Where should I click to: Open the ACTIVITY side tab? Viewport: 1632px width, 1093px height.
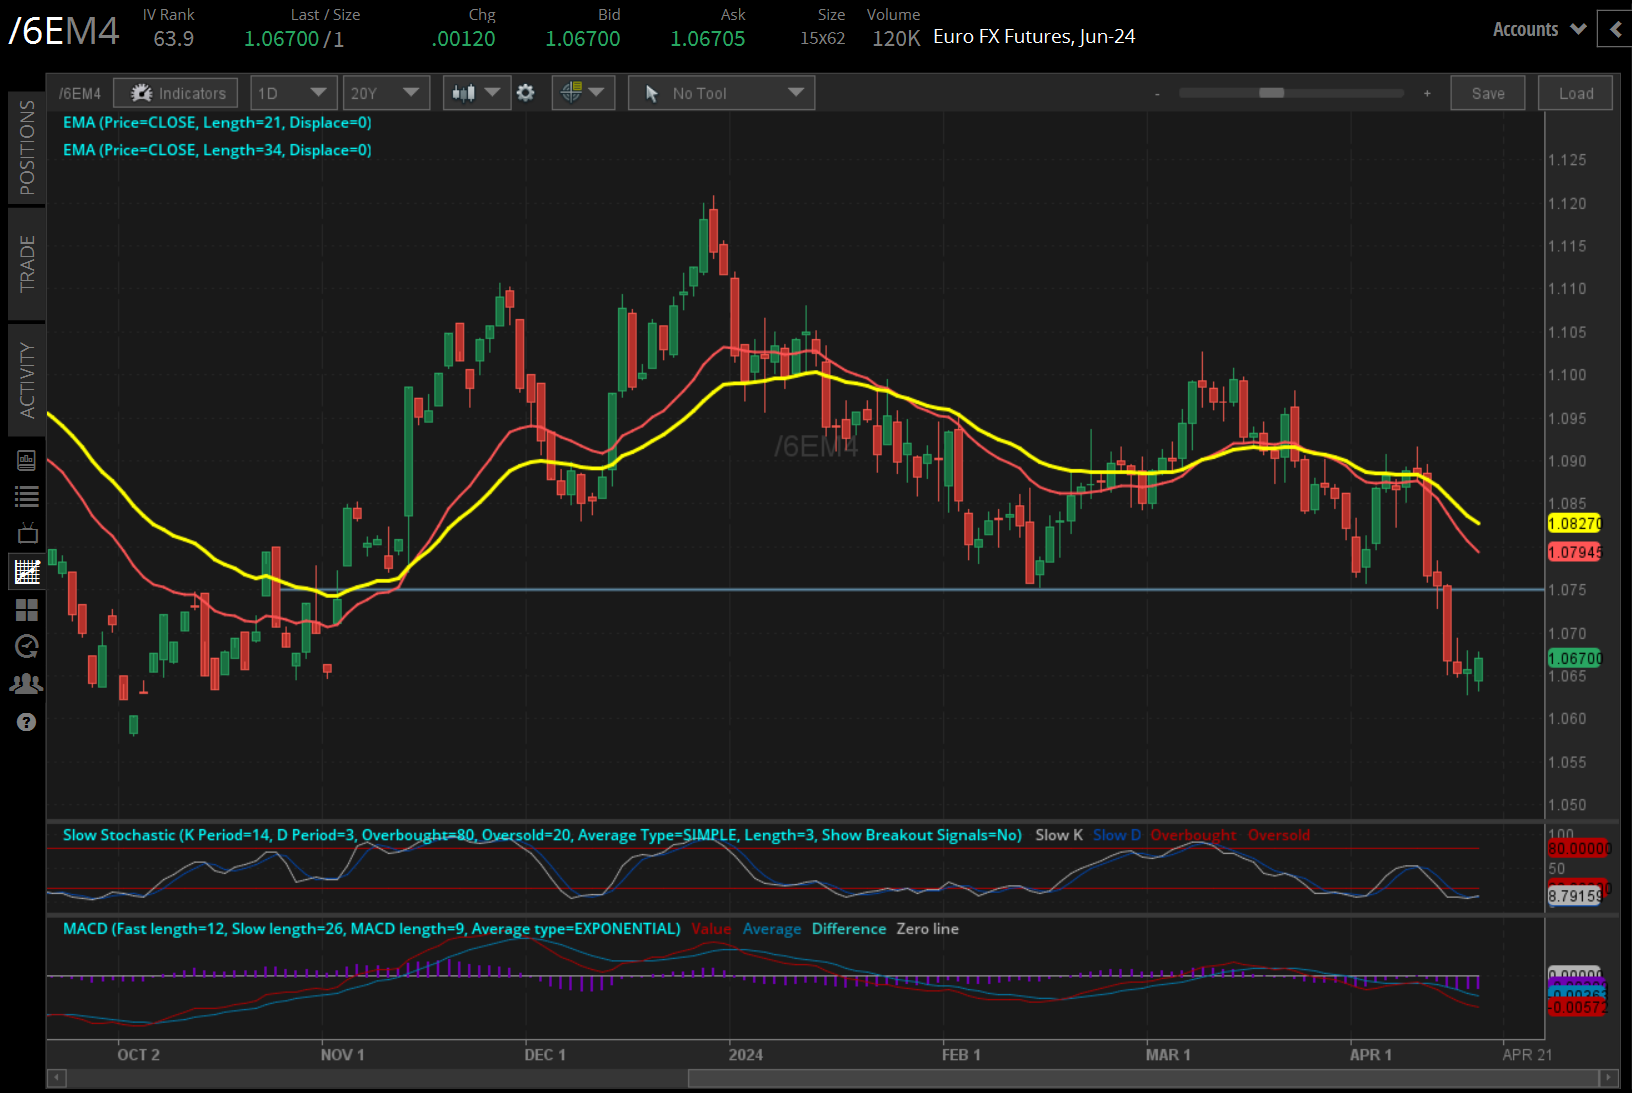(27, 380)
